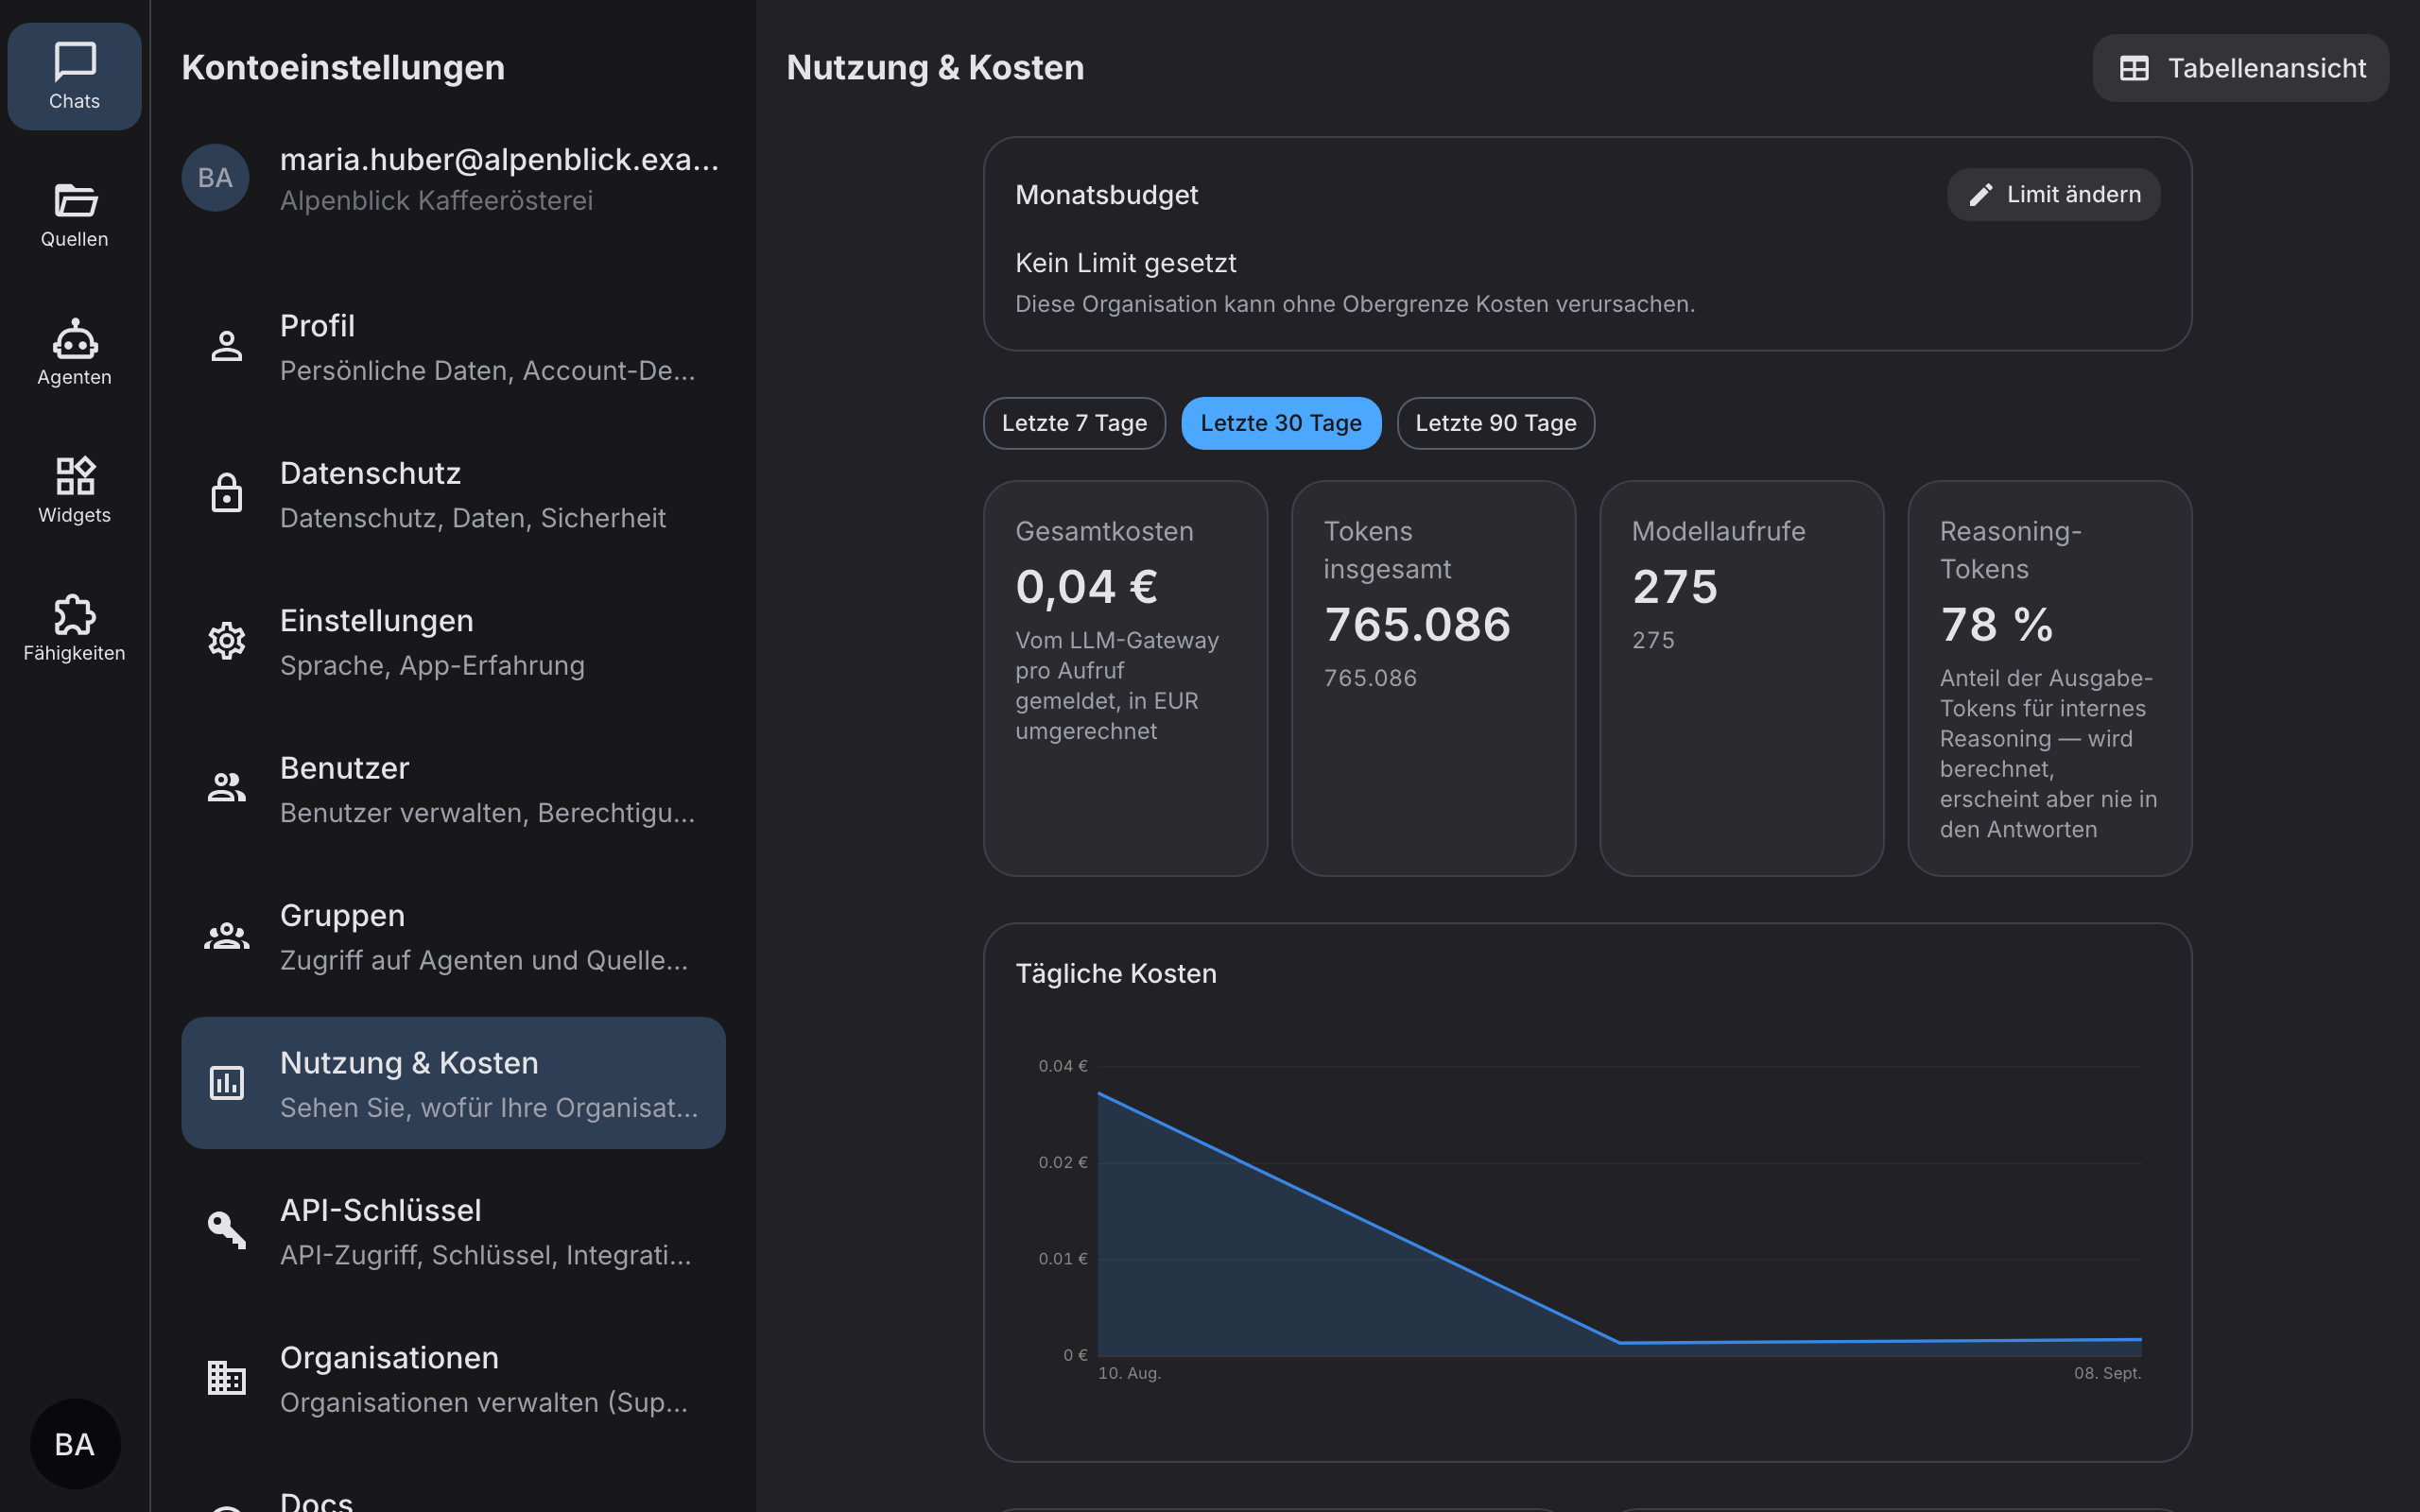Click the Kein Limit gesetzt text
Screen dimensions: 2420x1512
1126,263
